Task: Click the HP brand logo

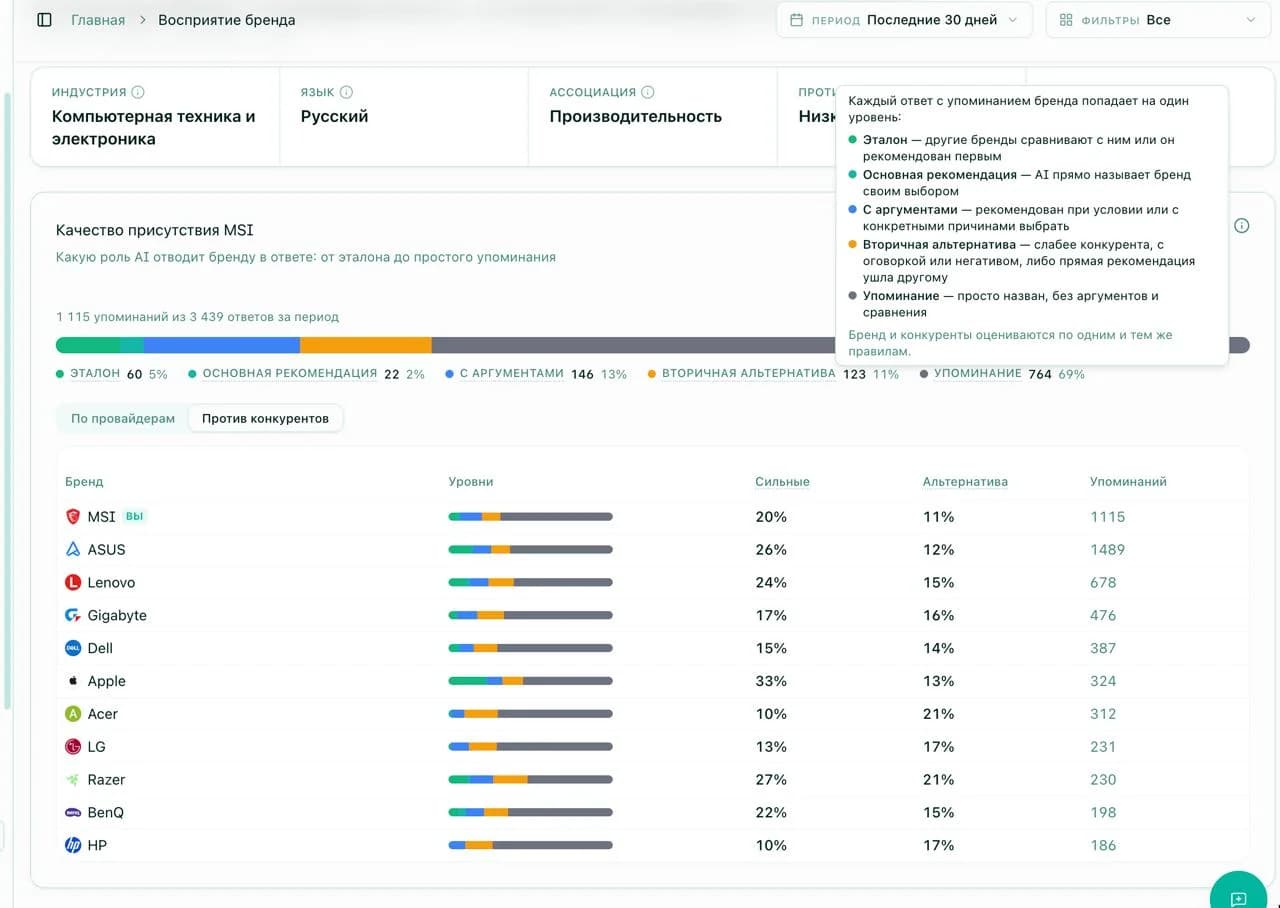Action: 73,846
